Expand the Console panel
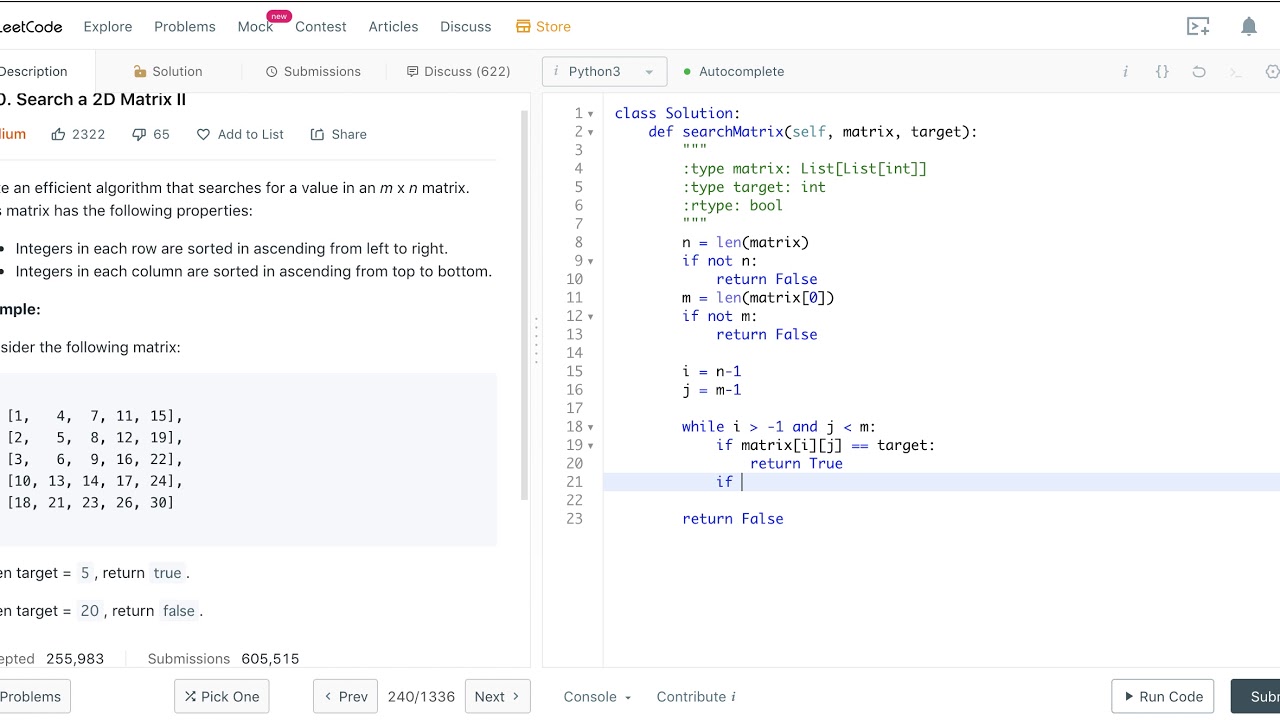The width and height of the screenshot is (1280, 720). coord(597,697)
